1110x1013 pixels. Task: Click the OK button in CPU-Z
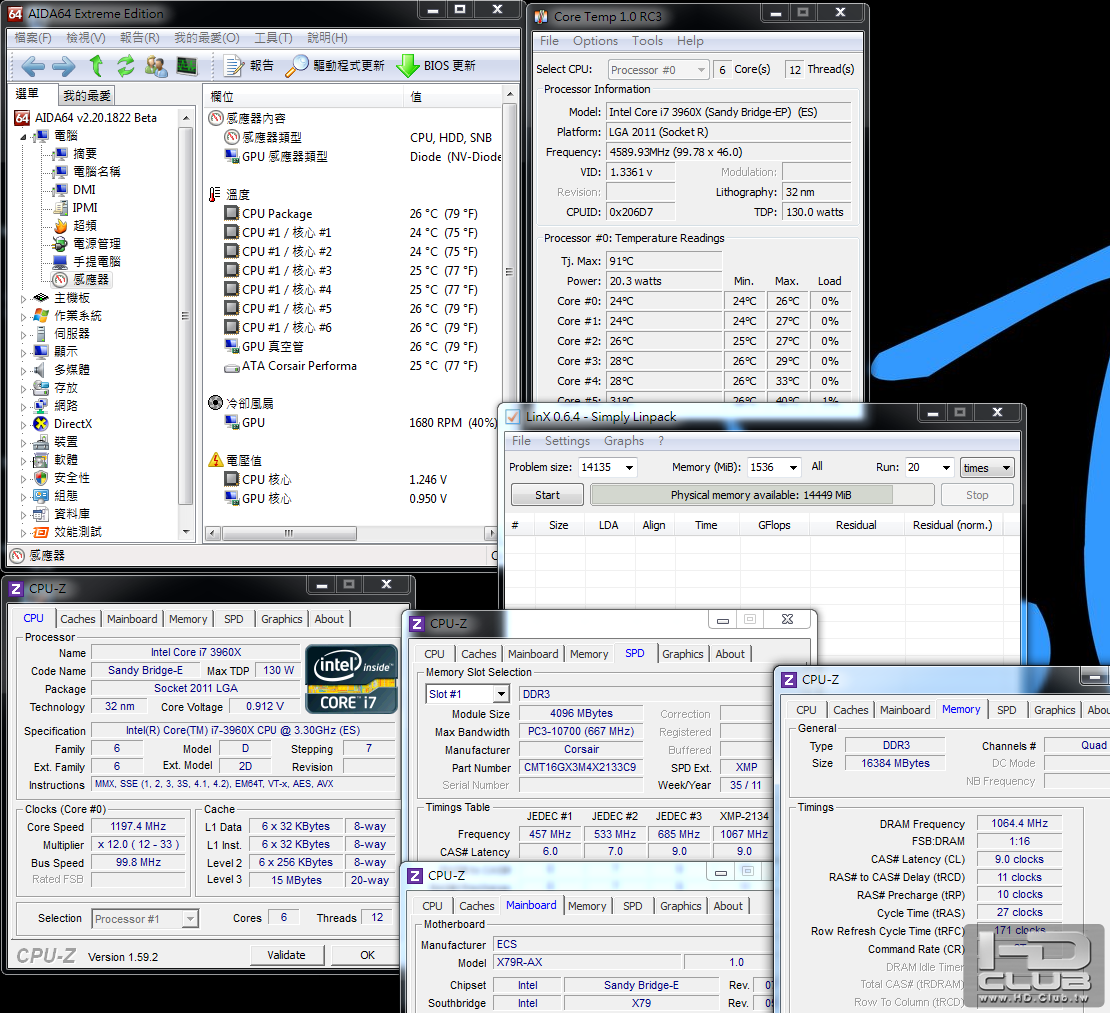tap(367, 955)
